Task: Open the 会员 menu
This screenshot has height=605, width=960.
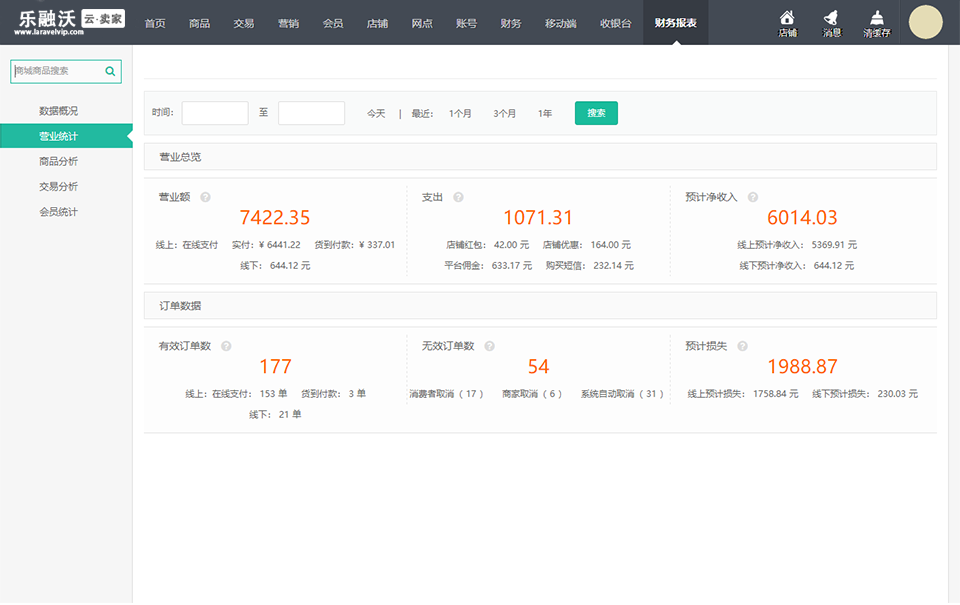Action: (x=333, y=23)
